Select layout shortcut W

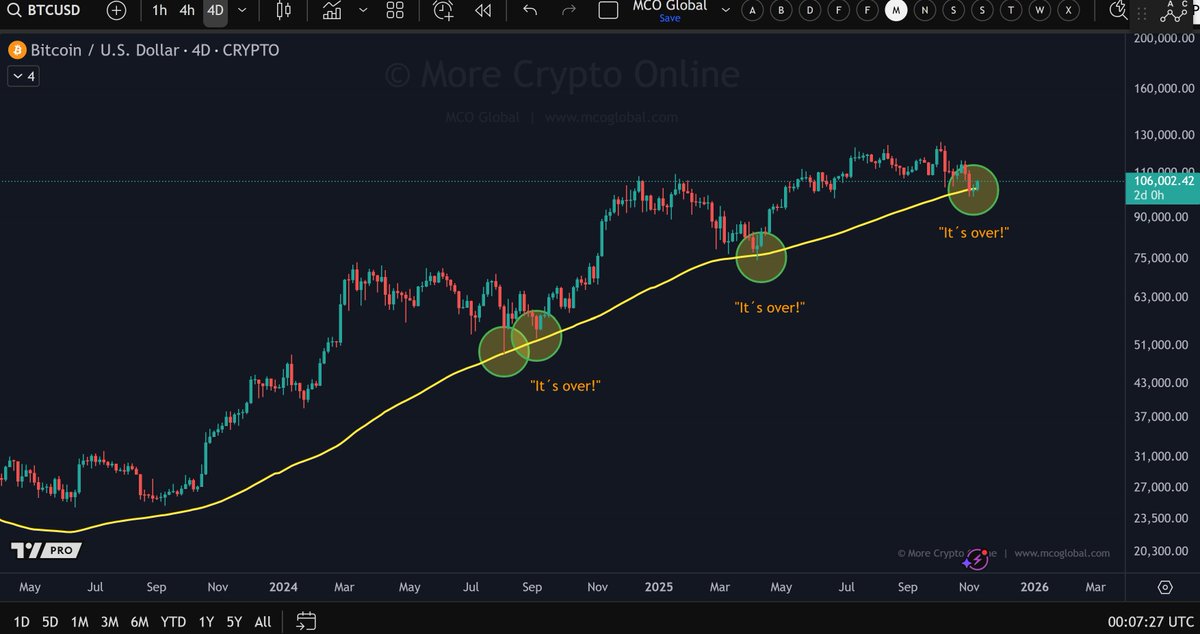coord(1042,11)
